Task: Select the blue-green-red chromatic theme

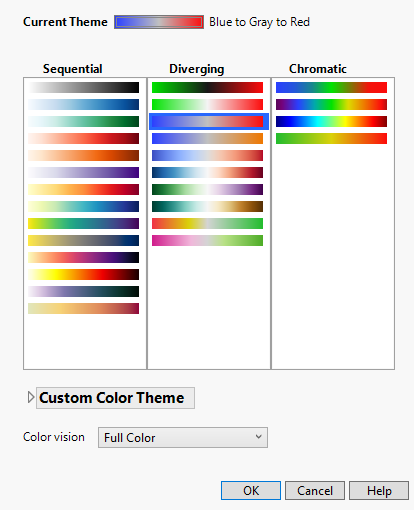Action: pos(331,87)
